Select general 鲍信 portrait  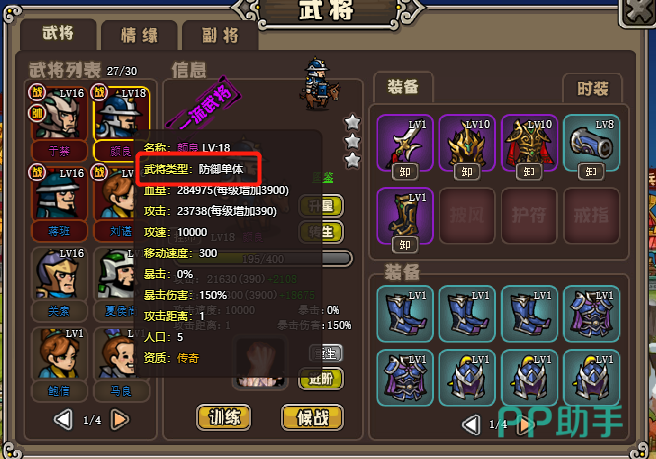pyautogui.click(x=59, y=354)
